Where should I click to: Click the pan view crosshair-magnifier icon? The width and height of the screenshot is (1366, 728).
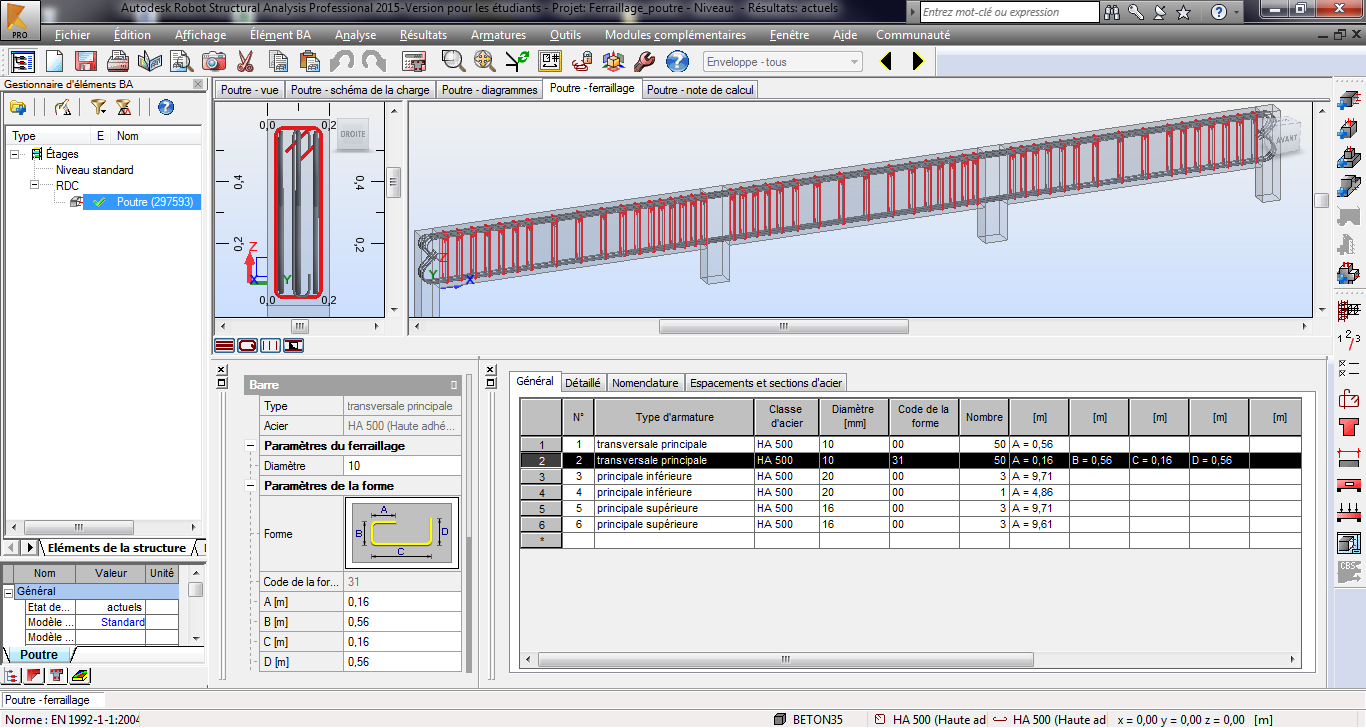pos(485,61)
